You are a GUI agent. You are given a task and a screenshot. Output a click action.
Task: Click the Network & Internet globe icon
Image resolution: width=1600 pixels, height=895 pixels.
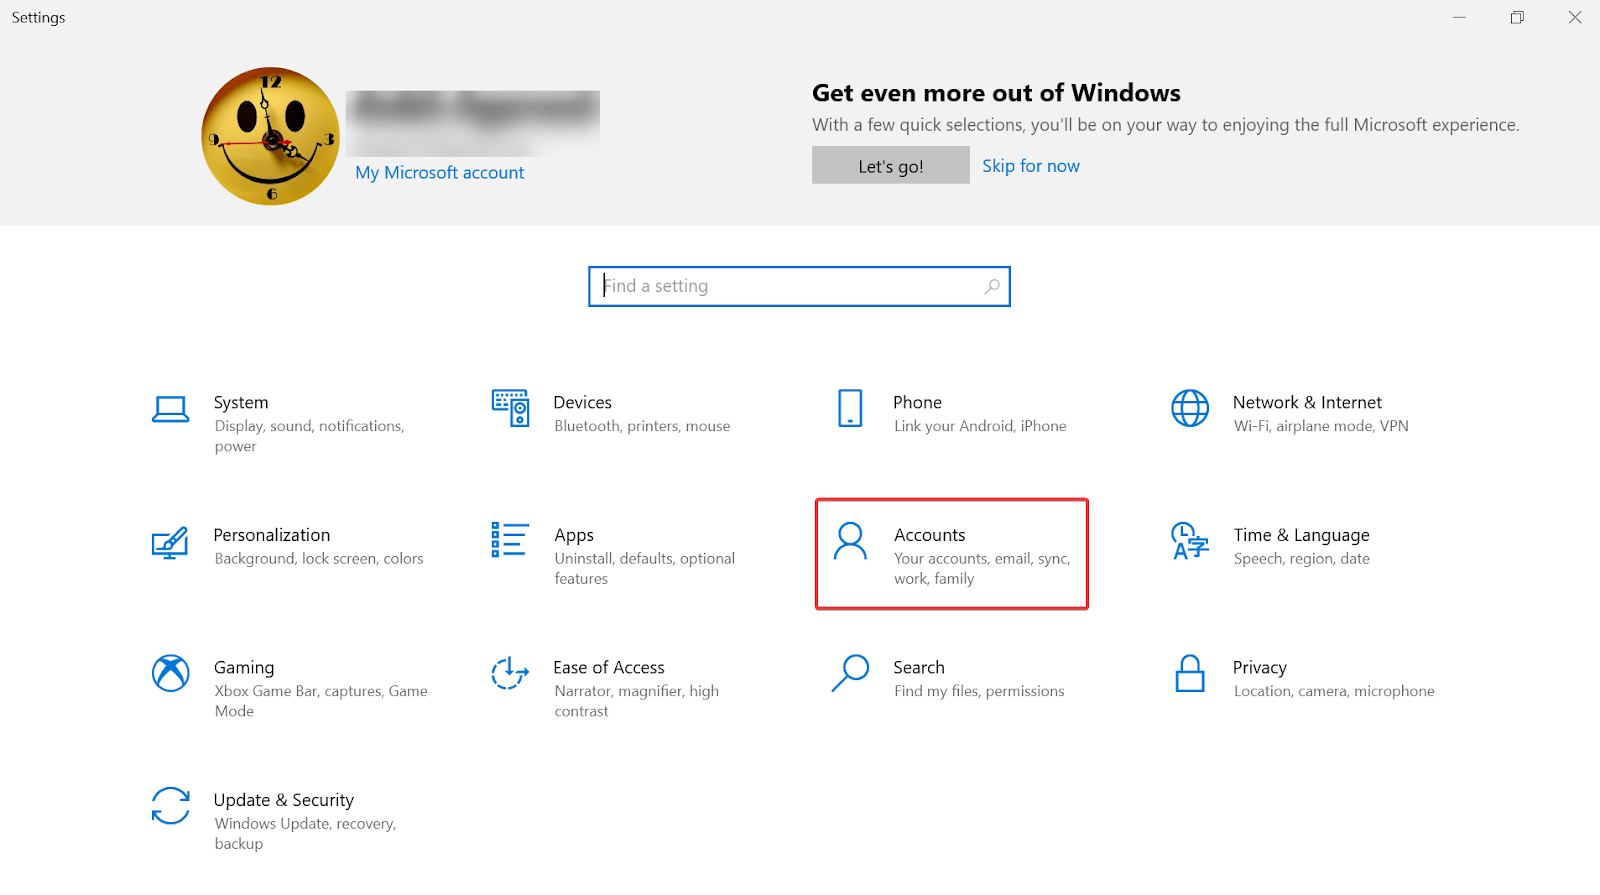pos(1190,408)
